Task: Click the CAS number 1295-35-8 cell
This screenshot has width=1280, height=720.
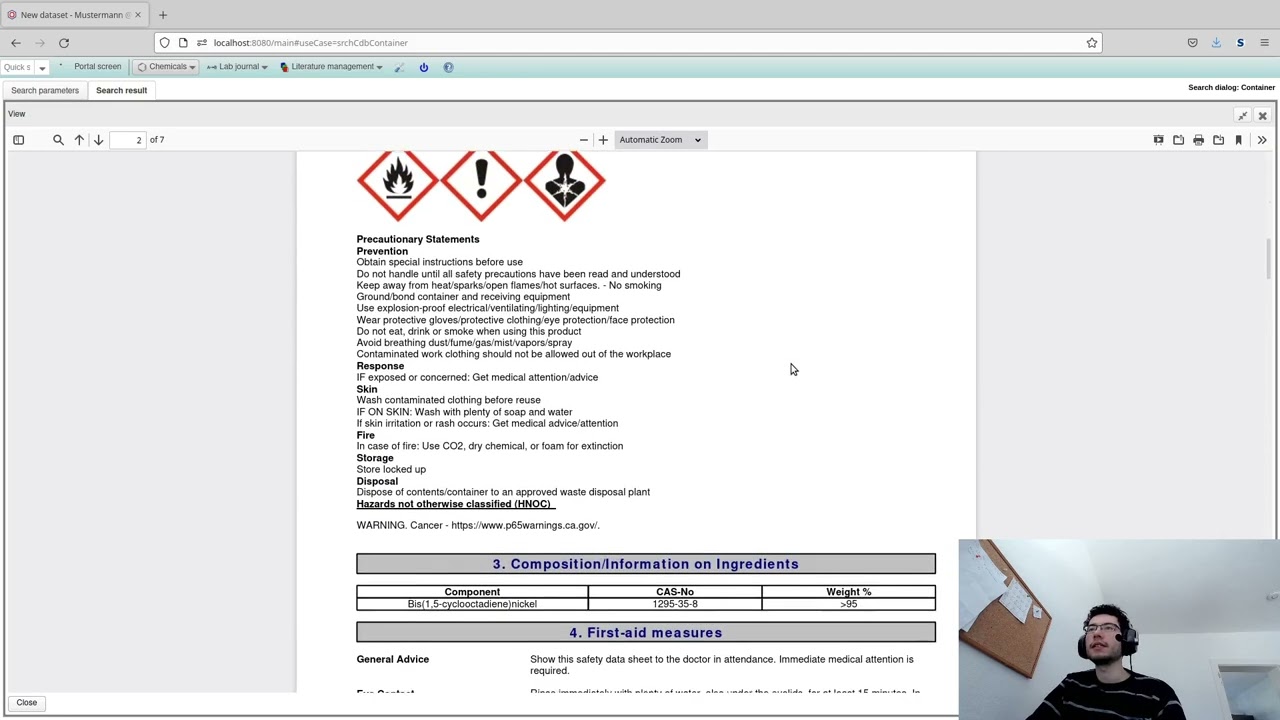Action: point(675,604)
